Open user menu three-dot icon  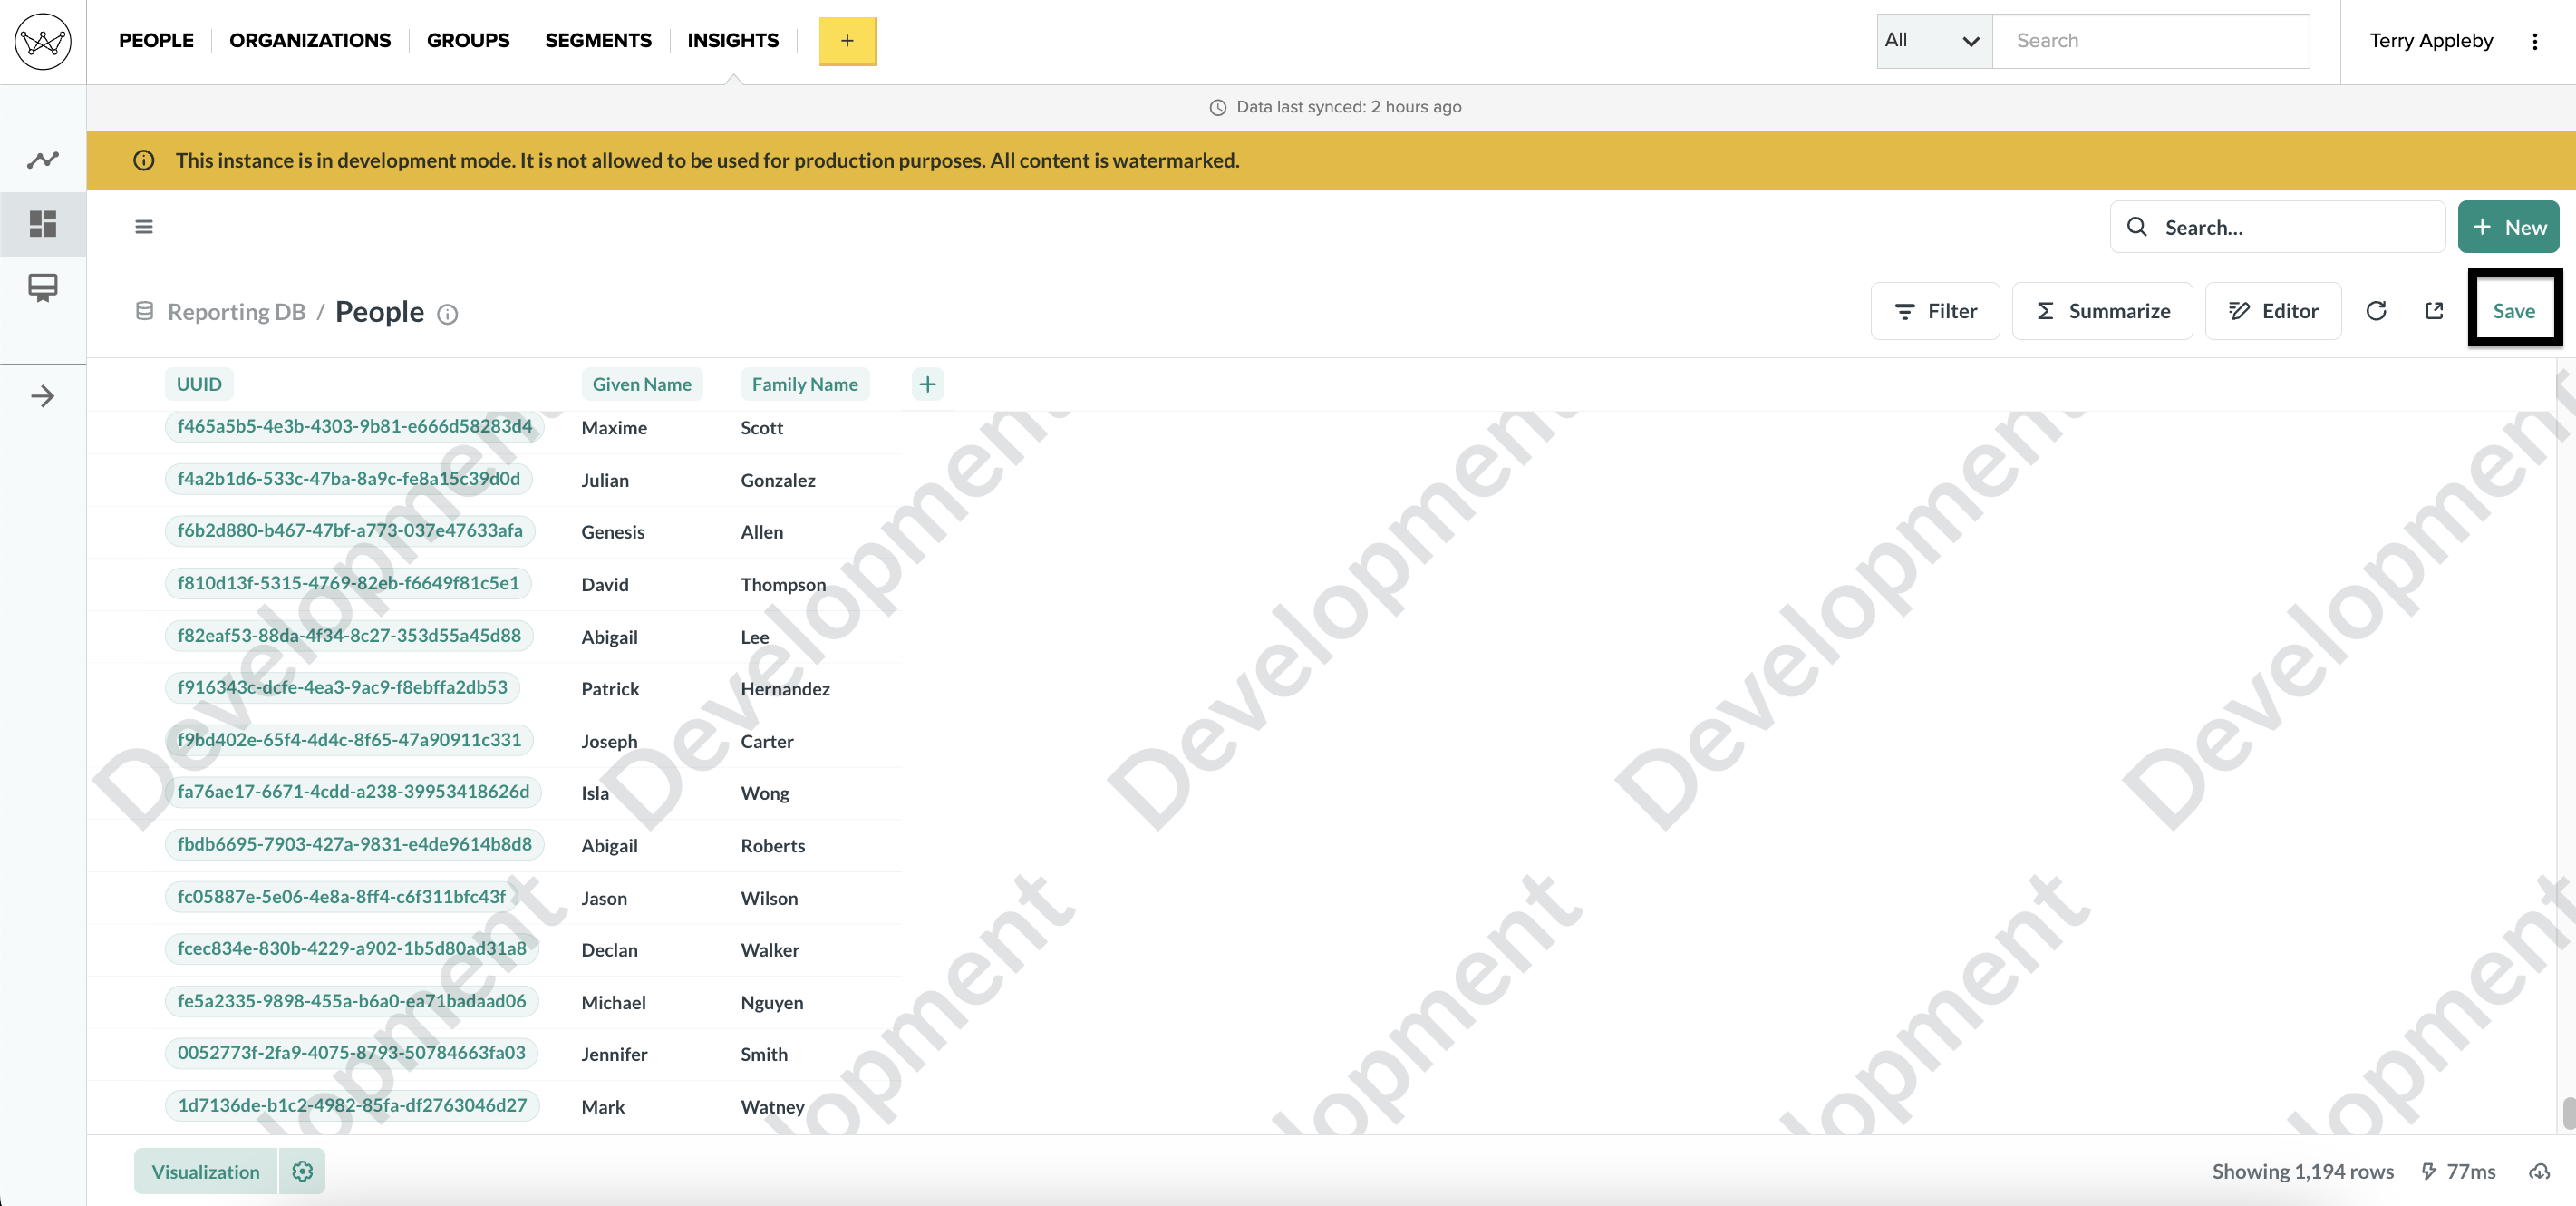click(x=2534, y=41)
